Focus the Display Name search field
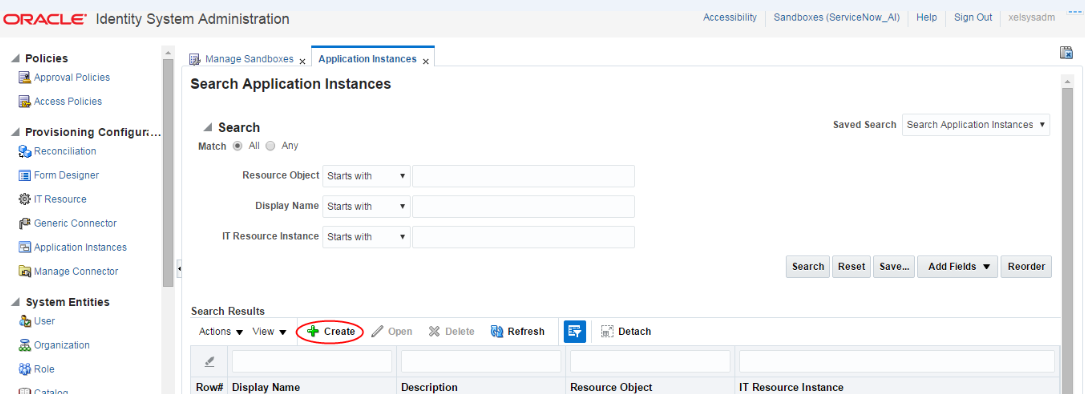Screen dimensions: 1085x394 523,206
